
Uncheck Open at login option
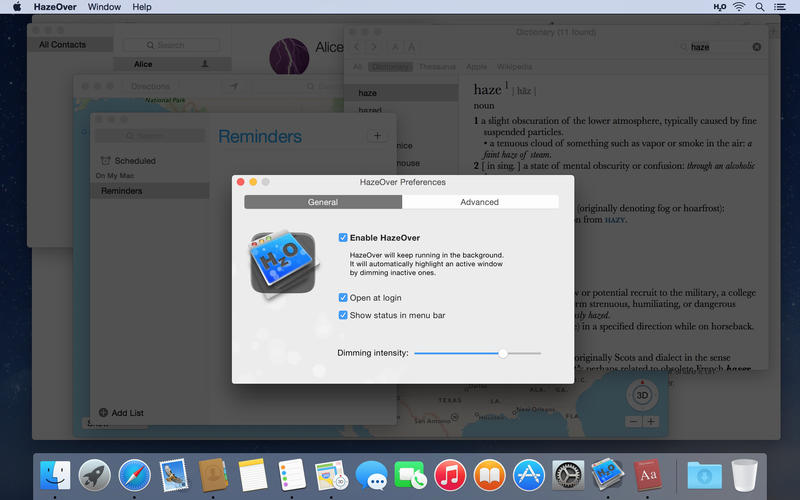[x=343, y=298]
